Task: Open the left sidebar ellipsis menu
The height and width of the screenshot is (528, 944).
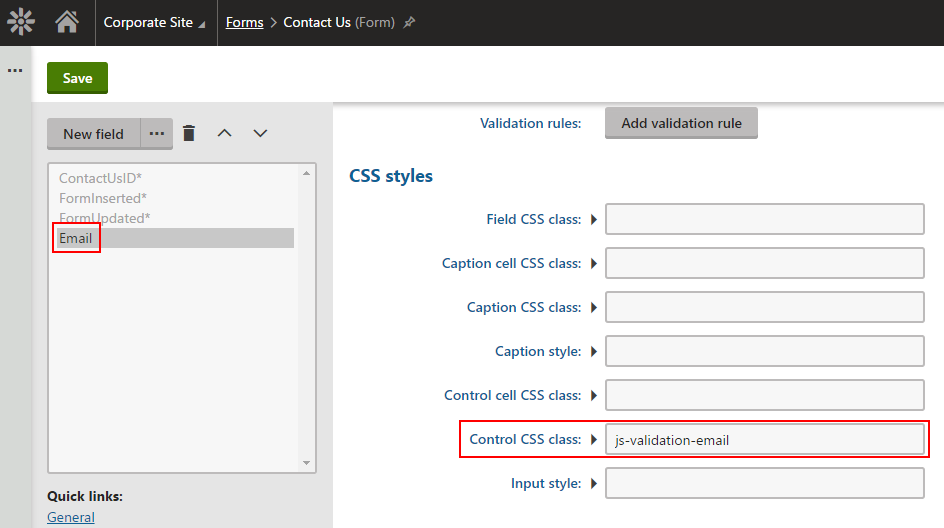Action: tap(15, 71)
